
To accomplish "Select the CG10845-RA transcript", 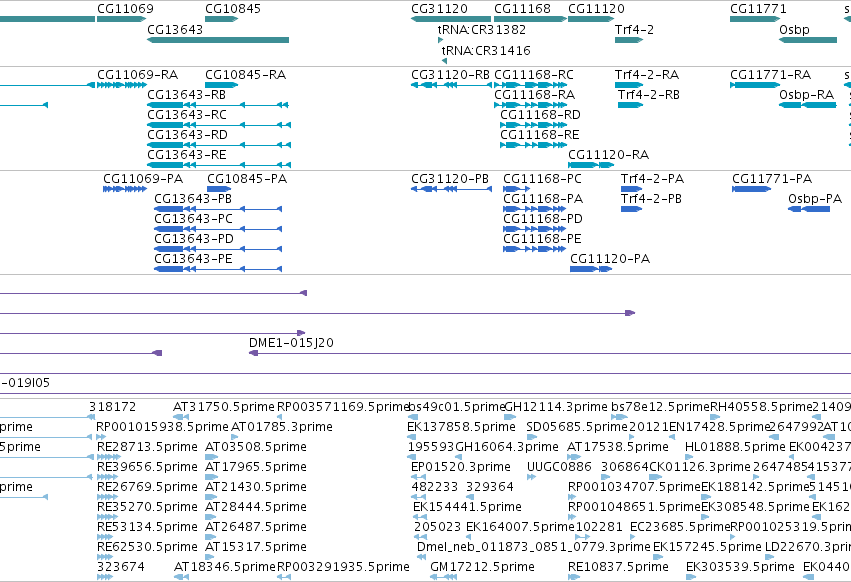I will coord(221,85).
